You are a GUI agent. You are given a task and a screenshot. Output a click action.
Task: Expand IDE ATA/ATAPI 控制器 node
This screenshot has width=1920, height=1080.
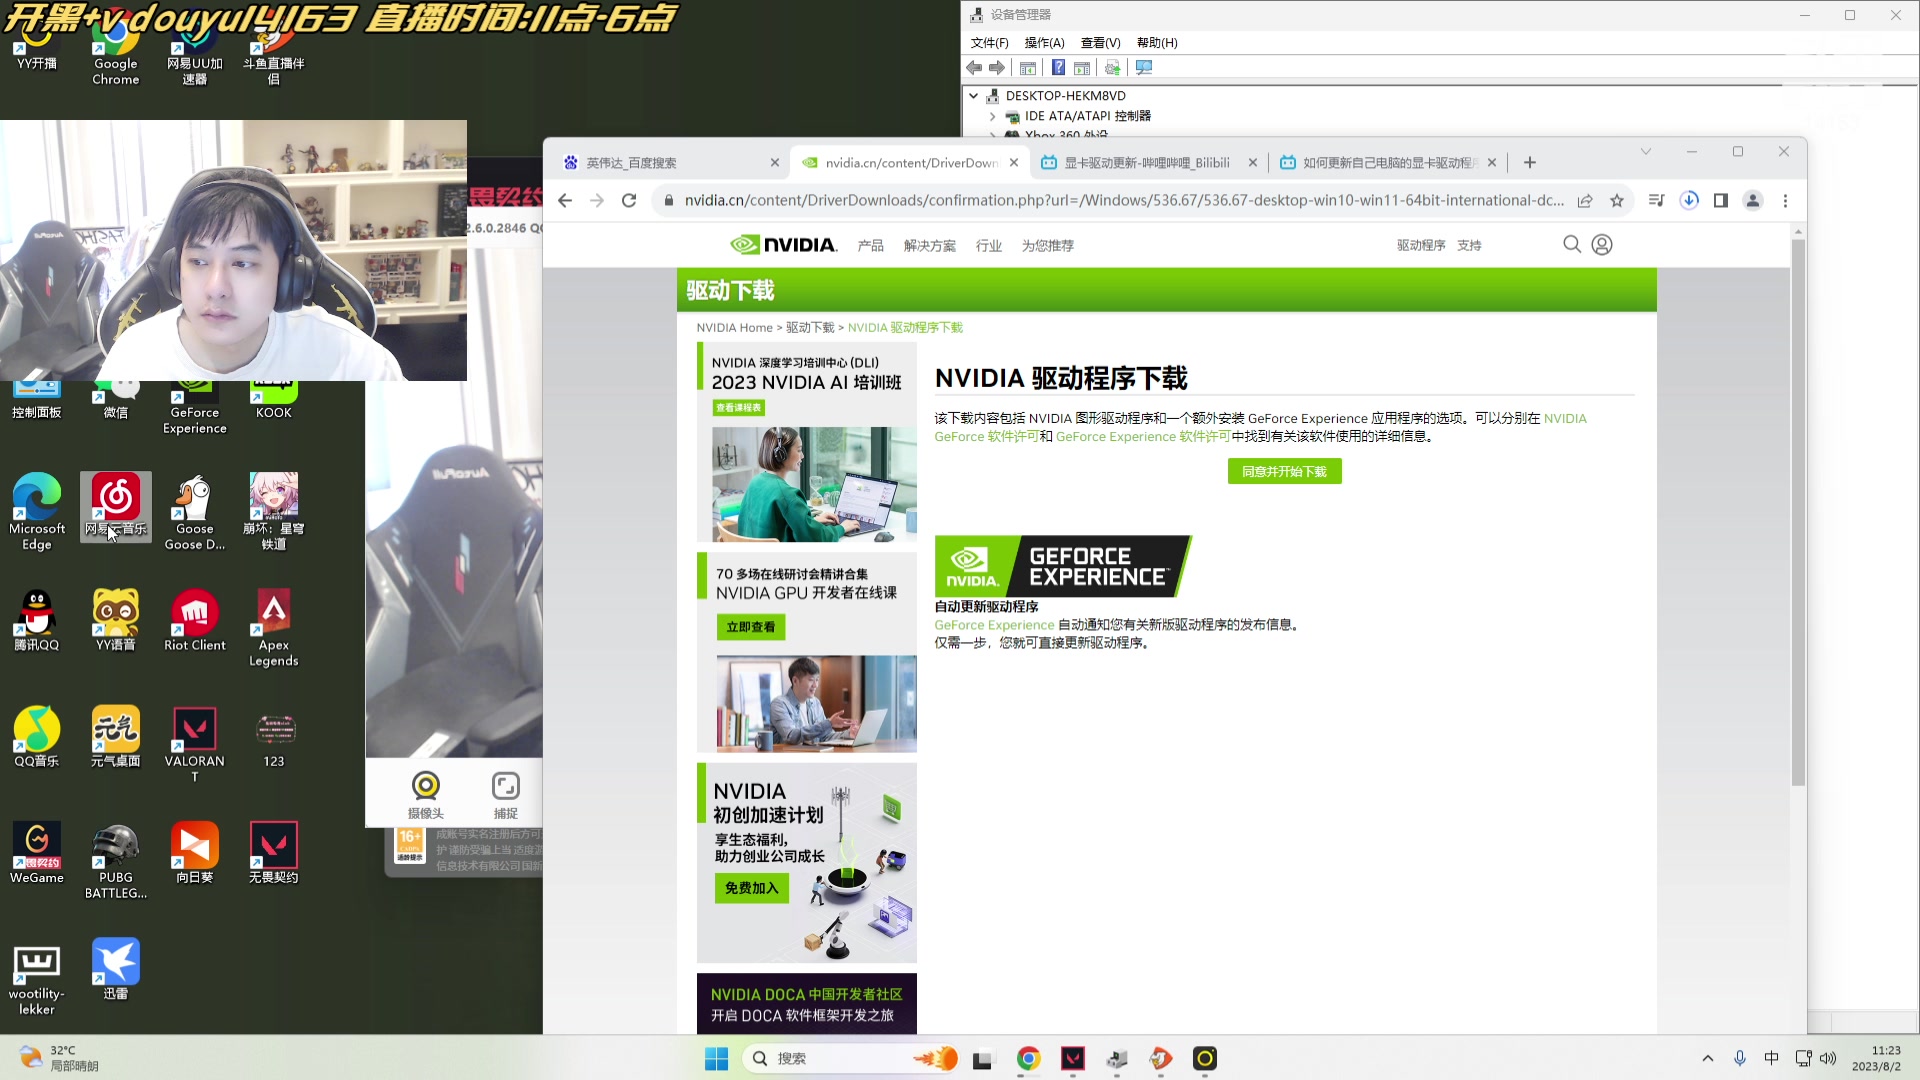pos(992,116)
